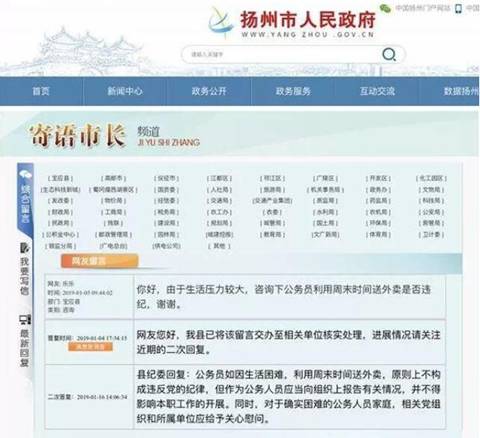Click the mobile phone icon at top
Image resolution: width=480 pixels, height=438 pixels.
tap(459, 8)
